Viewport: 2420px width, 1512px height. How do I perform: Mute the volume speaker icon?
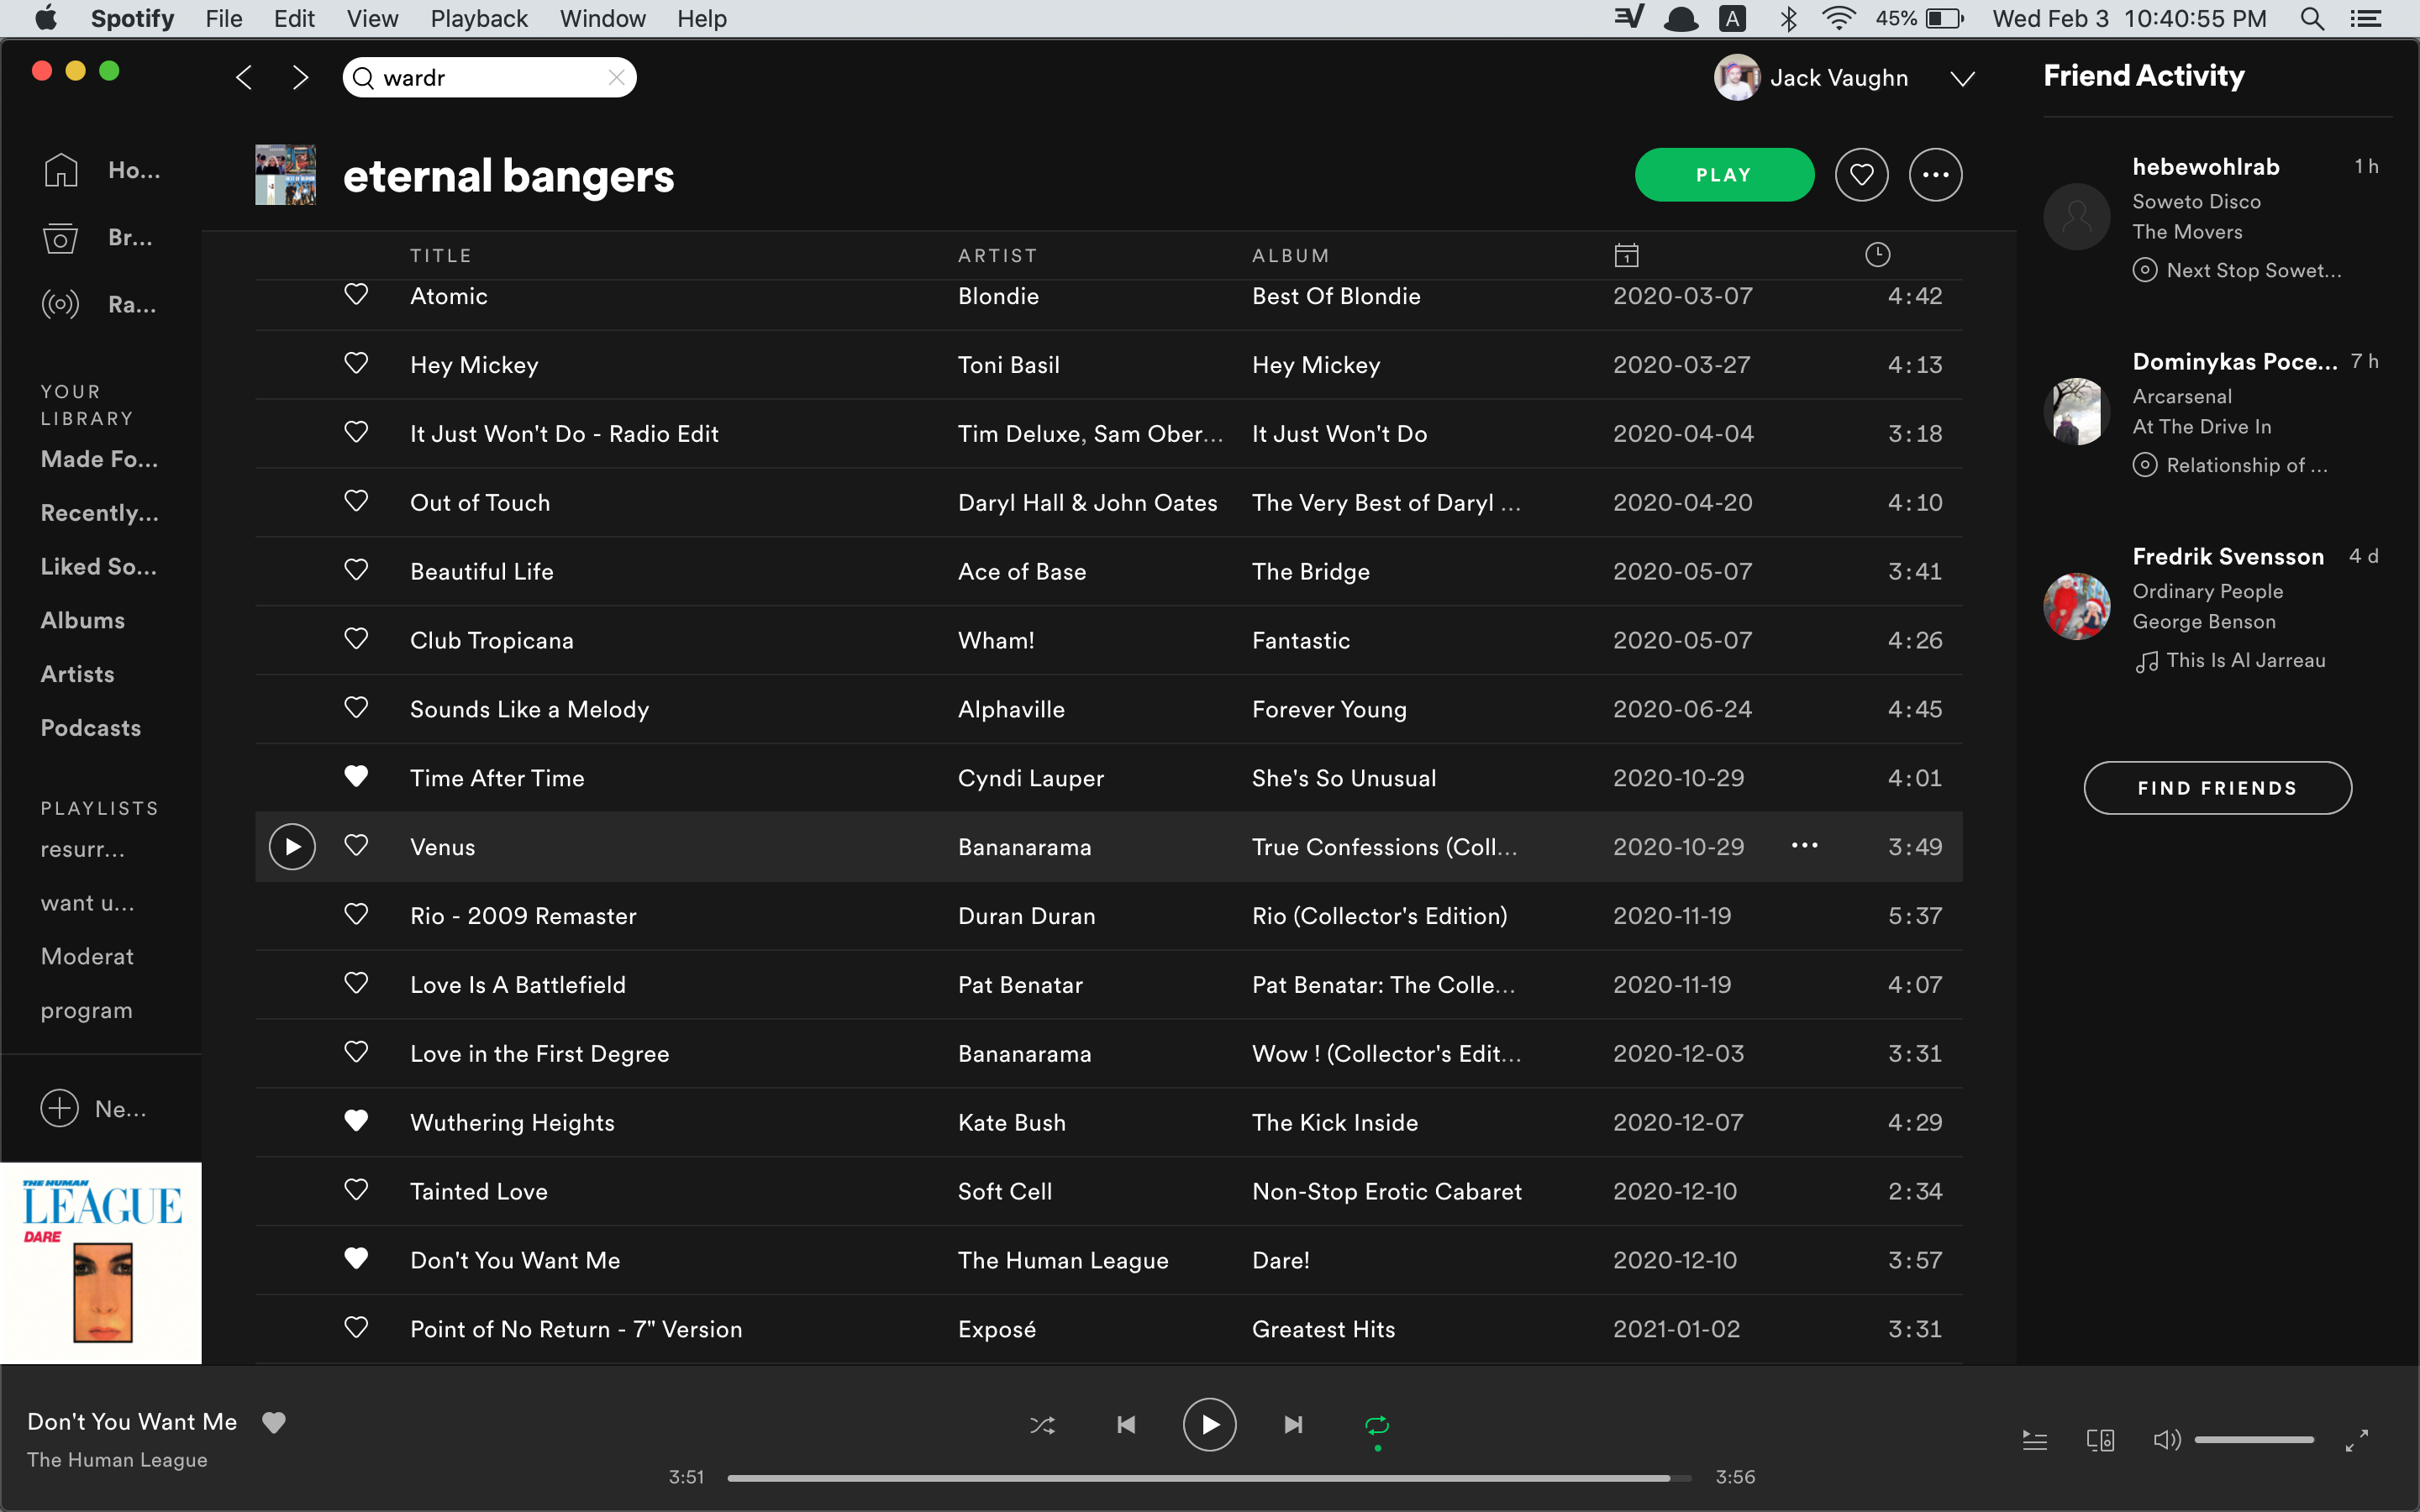(x=2166, y=1440)
